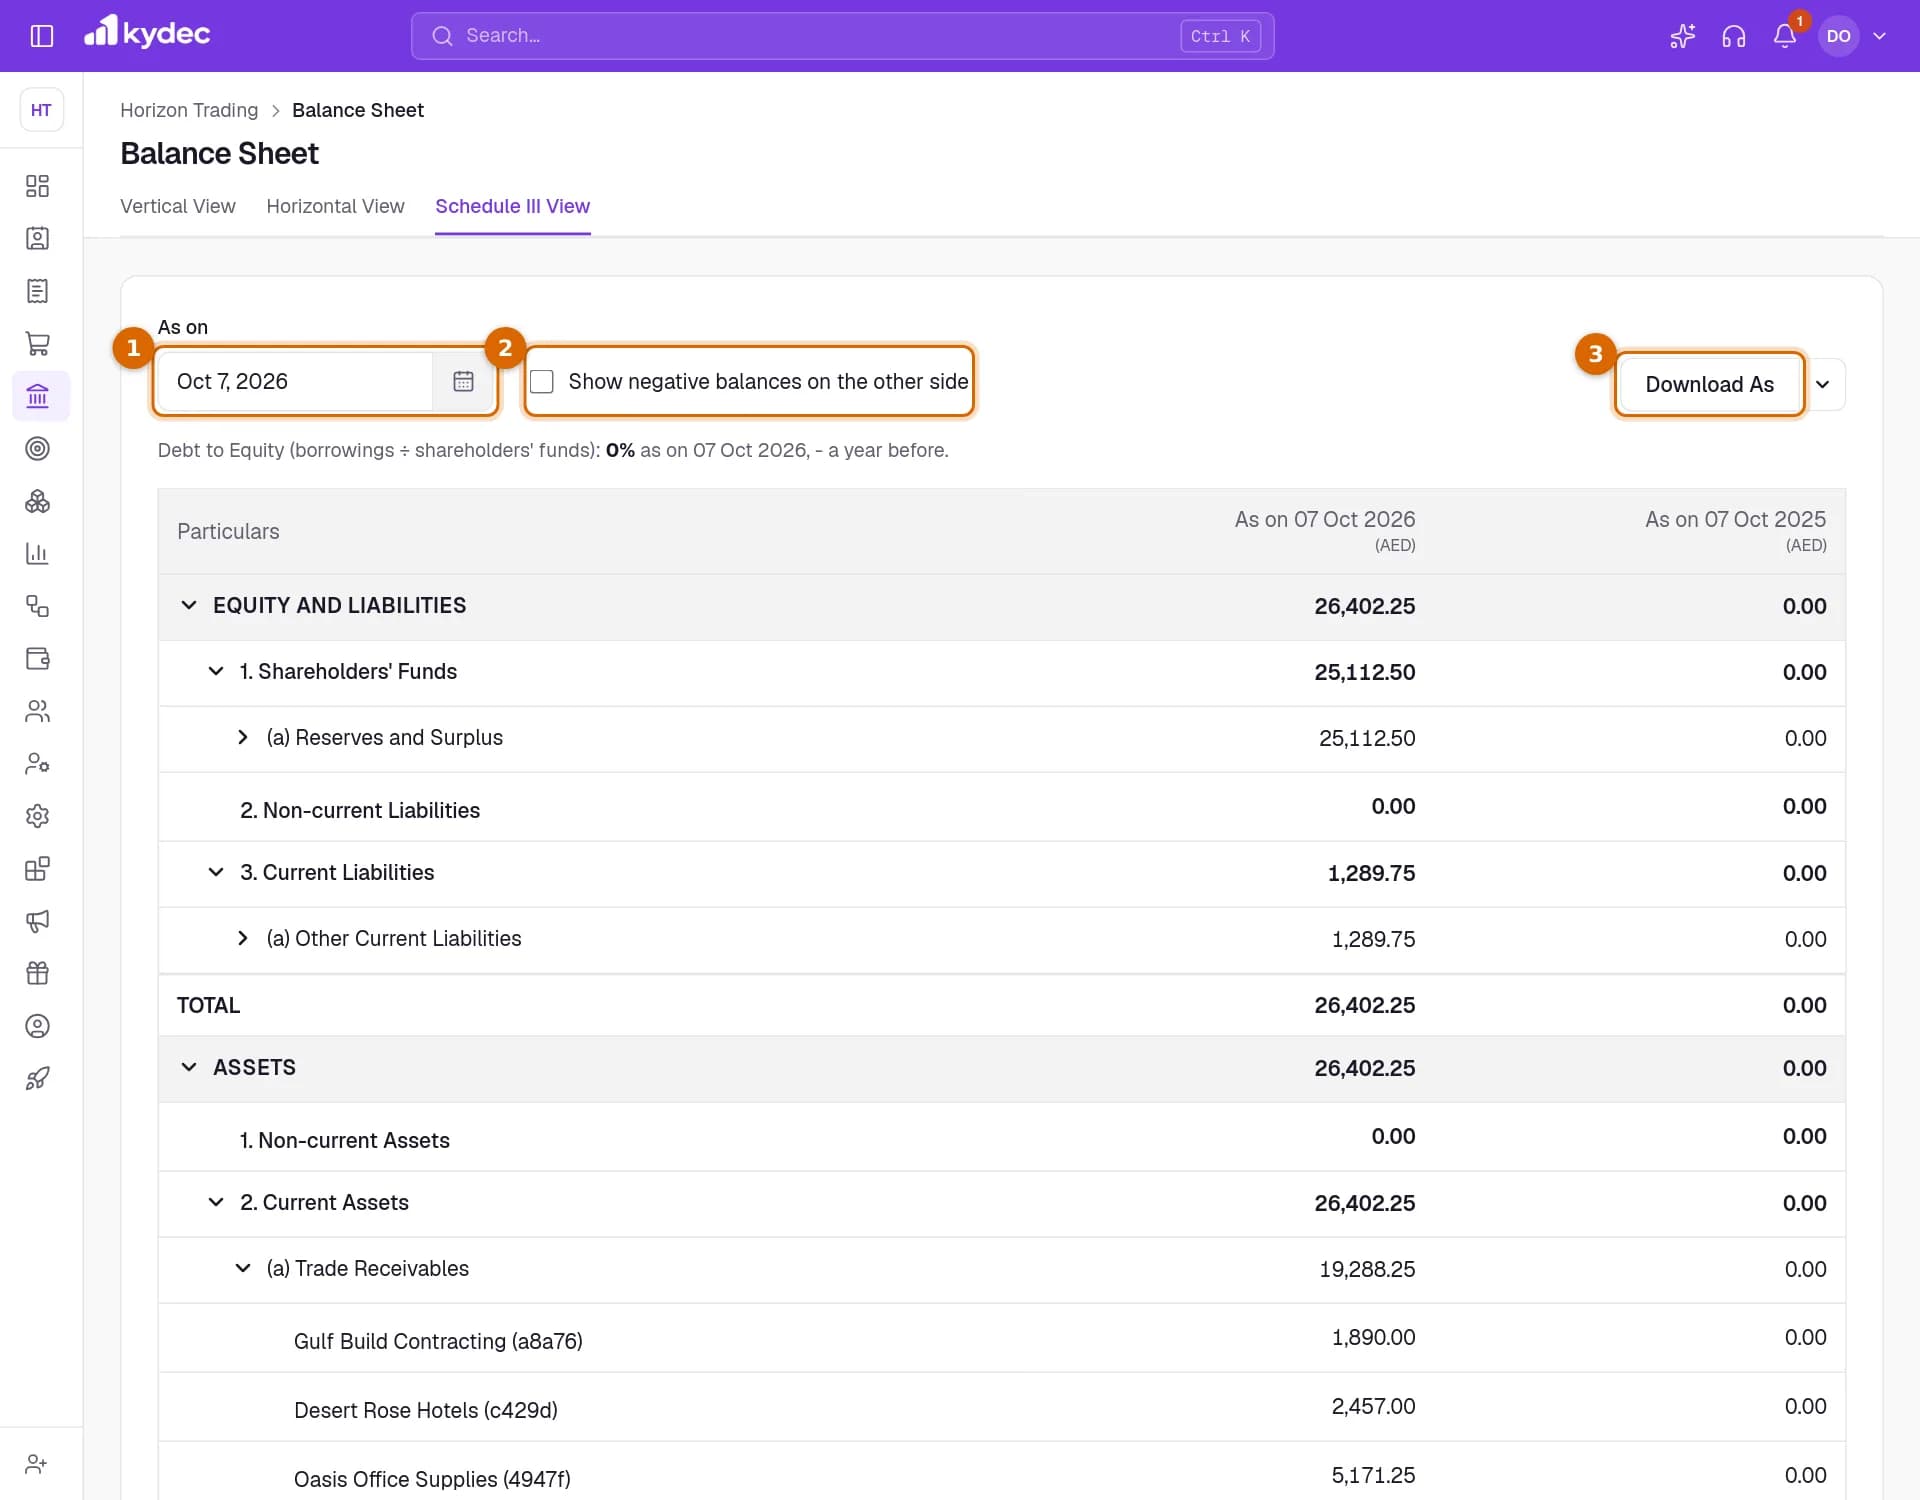Click the Download As button

1709,385
